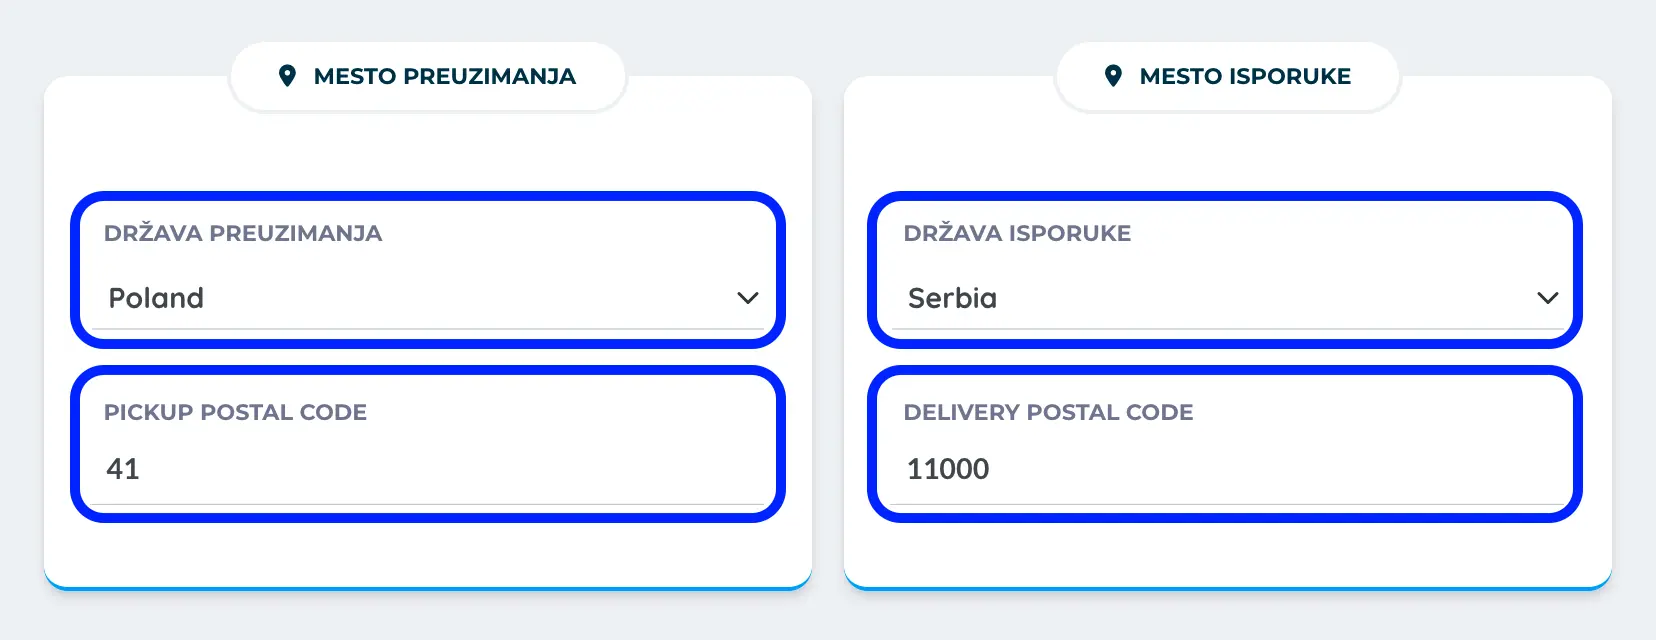Click the Država Isporuke field label
The width and height of the screenshot is (1656, 640).
pos(1017,233)
